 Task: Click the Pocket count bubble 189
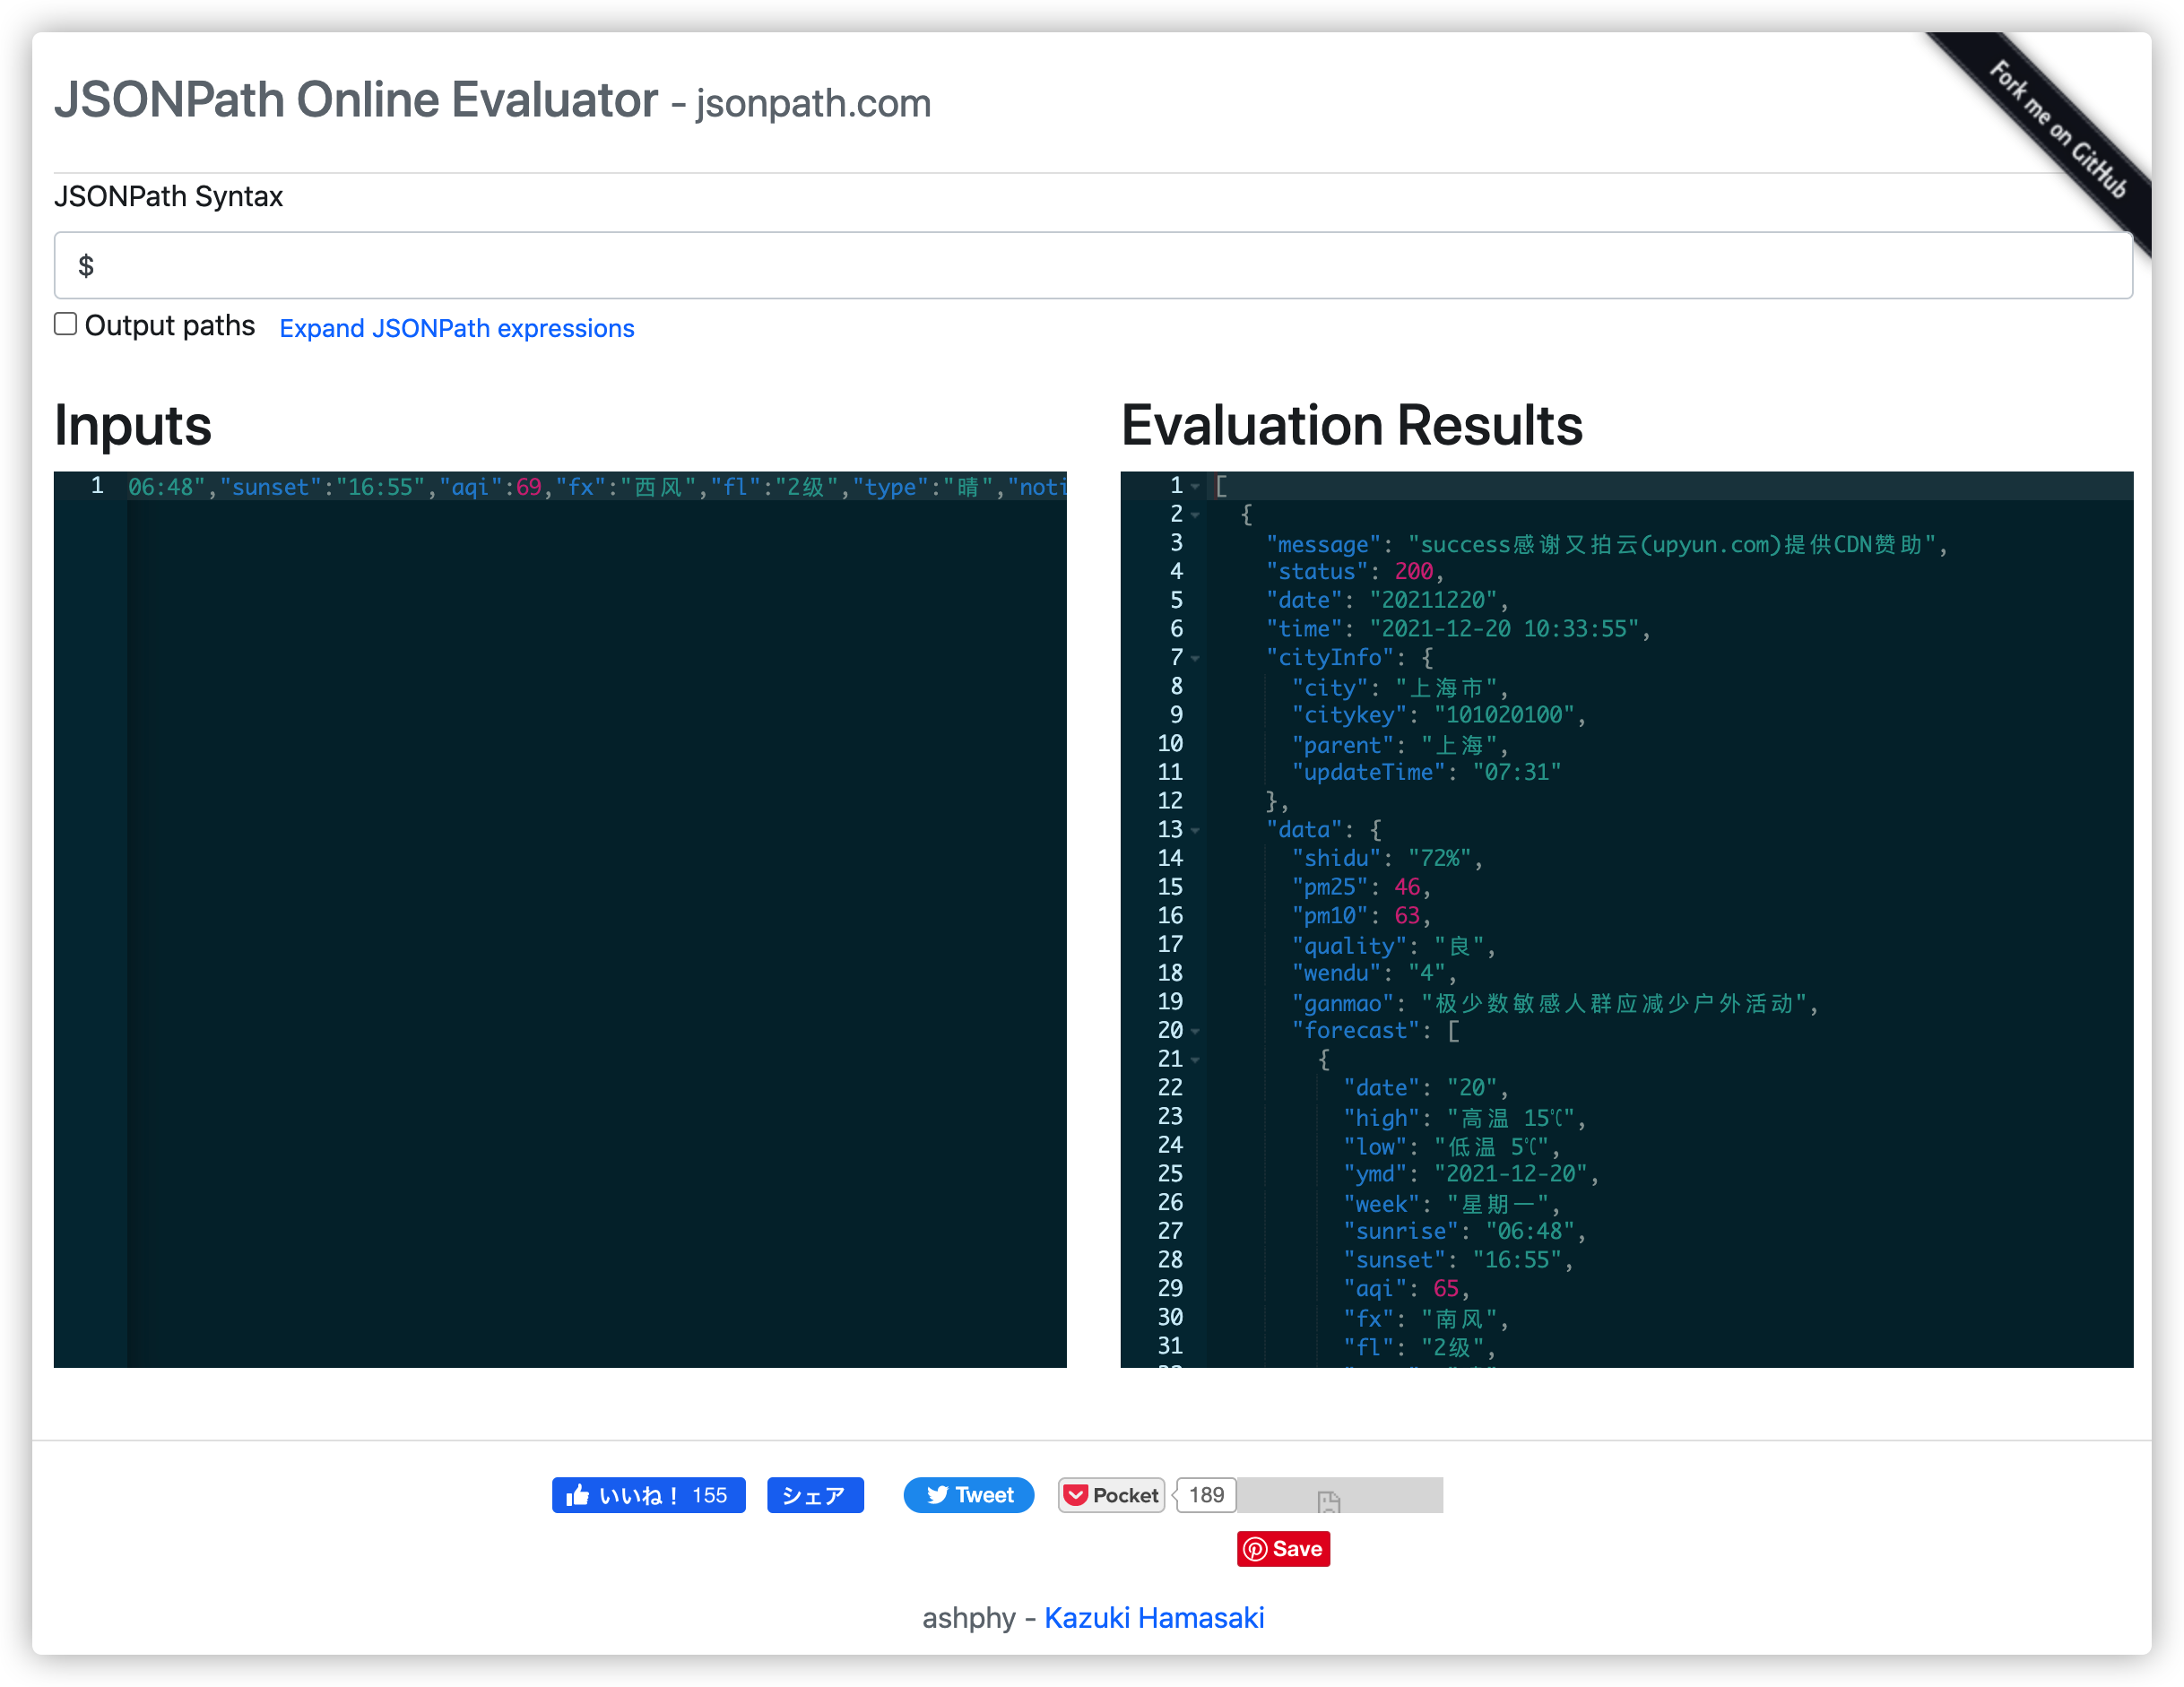[1206, 1495]
